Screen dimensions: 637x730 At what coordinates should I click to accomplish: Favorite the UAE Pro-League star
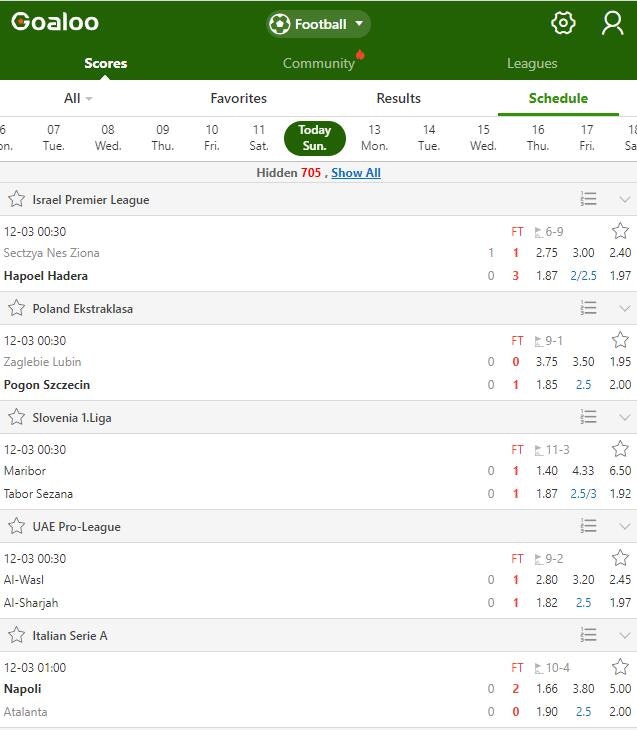[x=17, y=526]
